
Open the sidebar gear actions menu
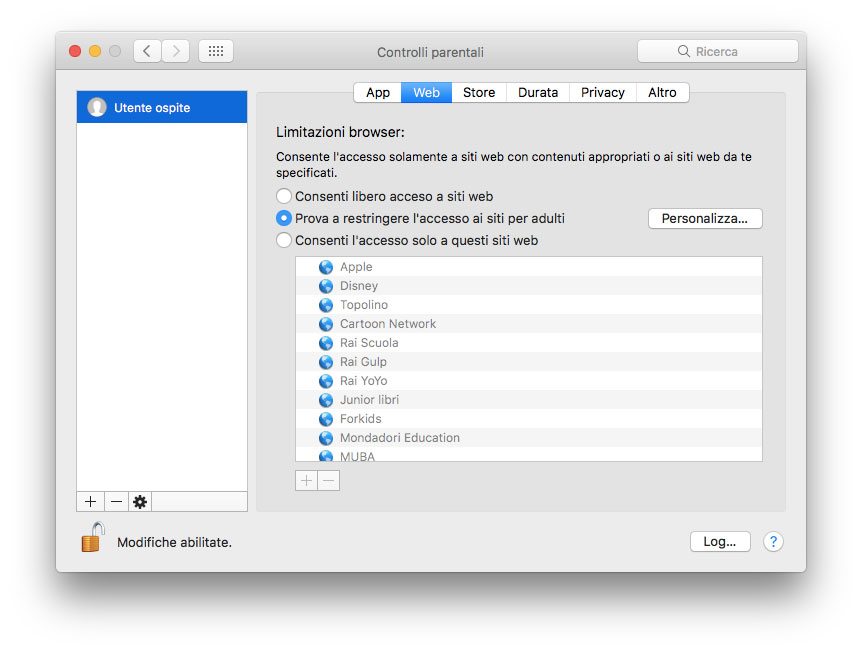point(140,501)
